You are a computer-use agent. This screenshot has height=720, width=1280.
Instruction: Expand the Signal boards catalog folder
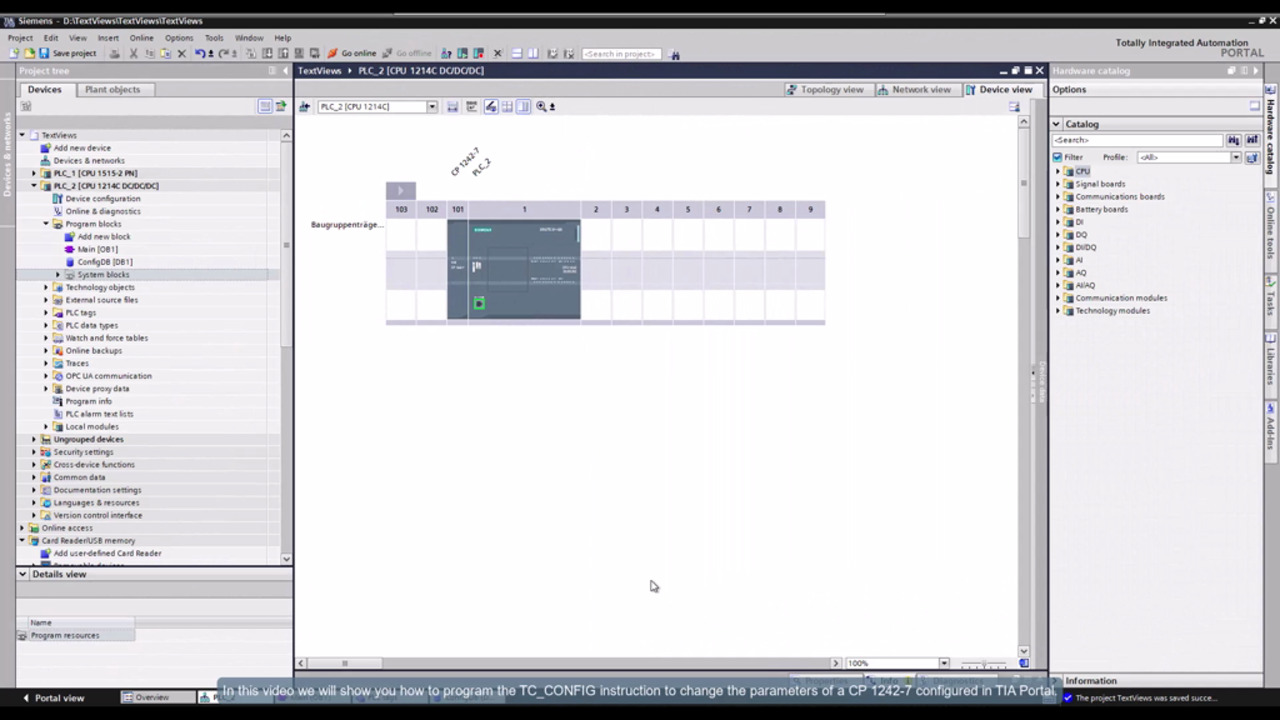point(1058,184)
